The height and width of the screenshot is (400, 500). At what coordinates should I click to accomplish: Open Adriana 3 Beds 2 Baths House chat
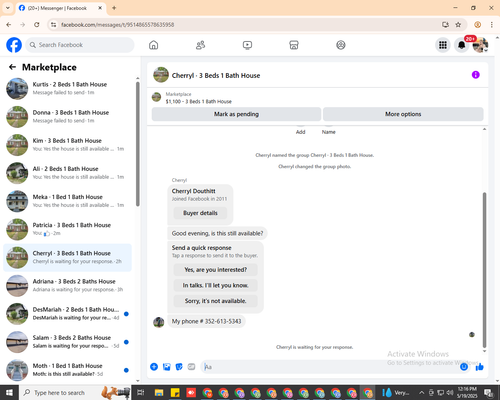(68, 286)
